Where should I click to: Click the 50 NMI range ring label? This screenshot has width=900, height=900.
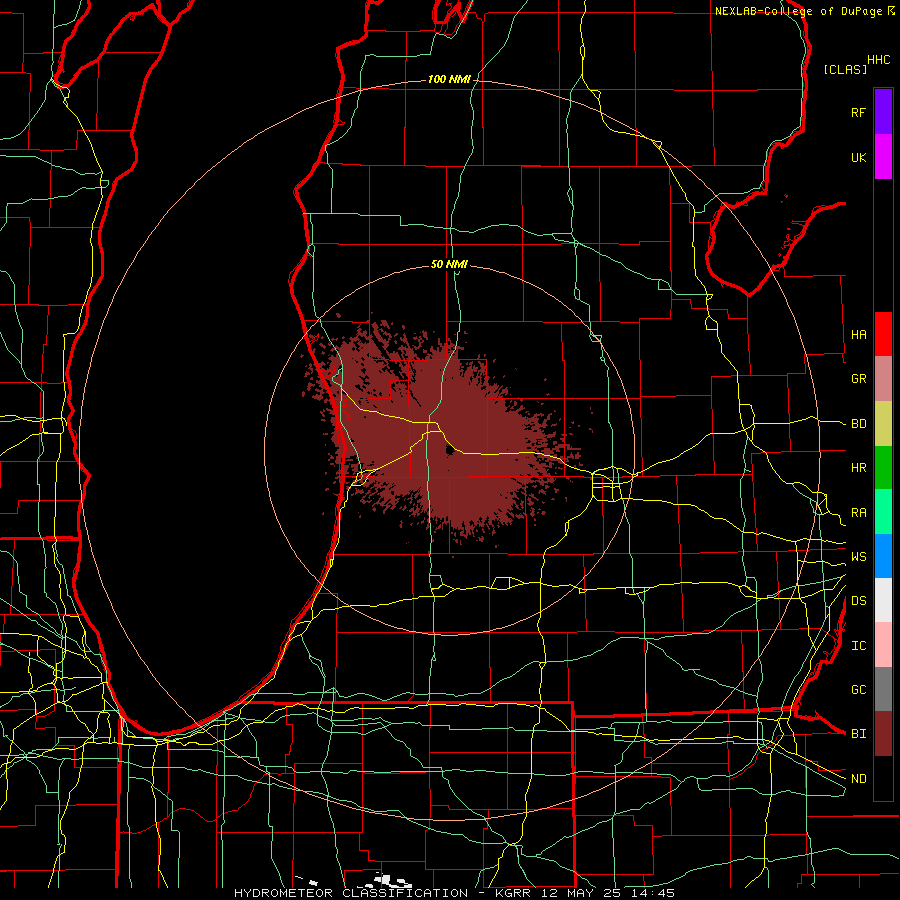pos(449,265)
